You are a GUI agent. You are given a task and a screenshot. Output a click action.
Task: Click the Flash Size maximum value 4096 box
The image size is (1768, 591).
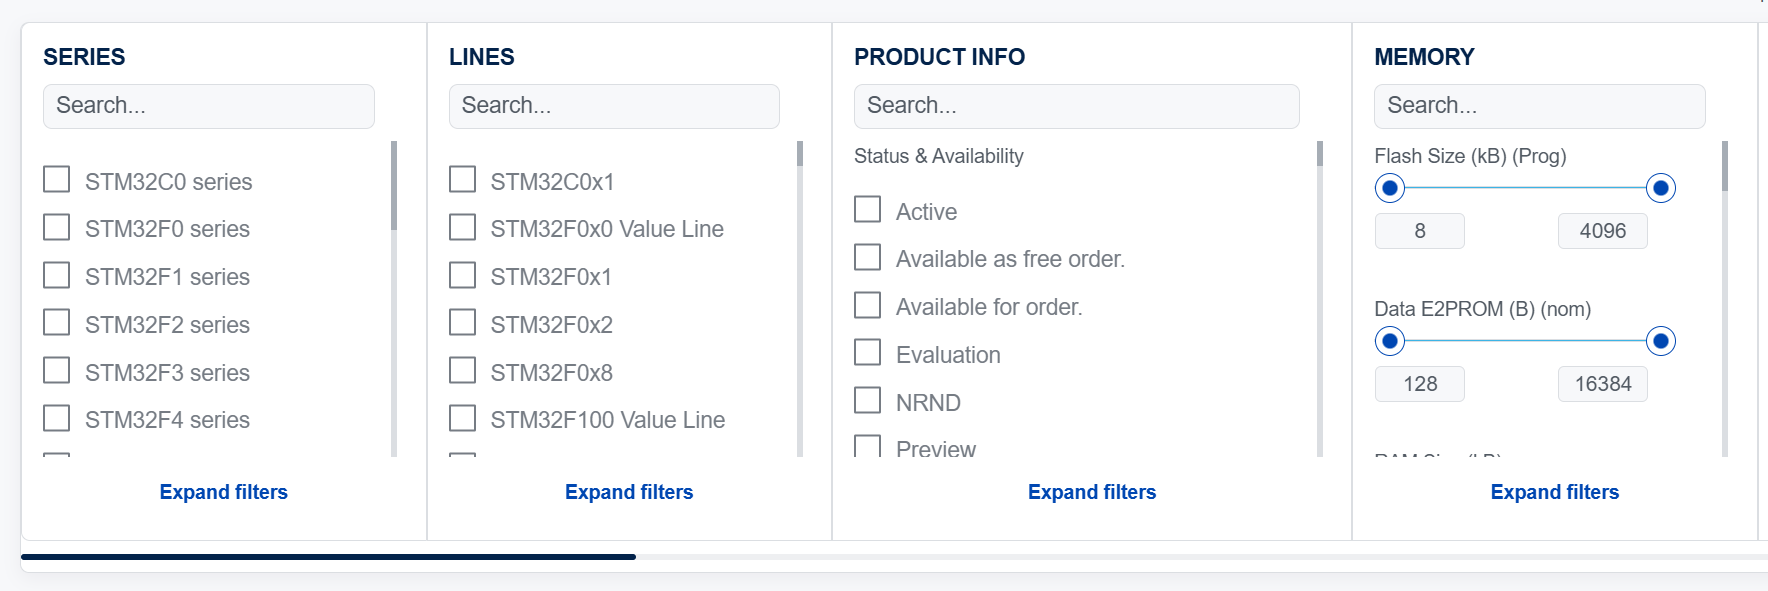1603,231
